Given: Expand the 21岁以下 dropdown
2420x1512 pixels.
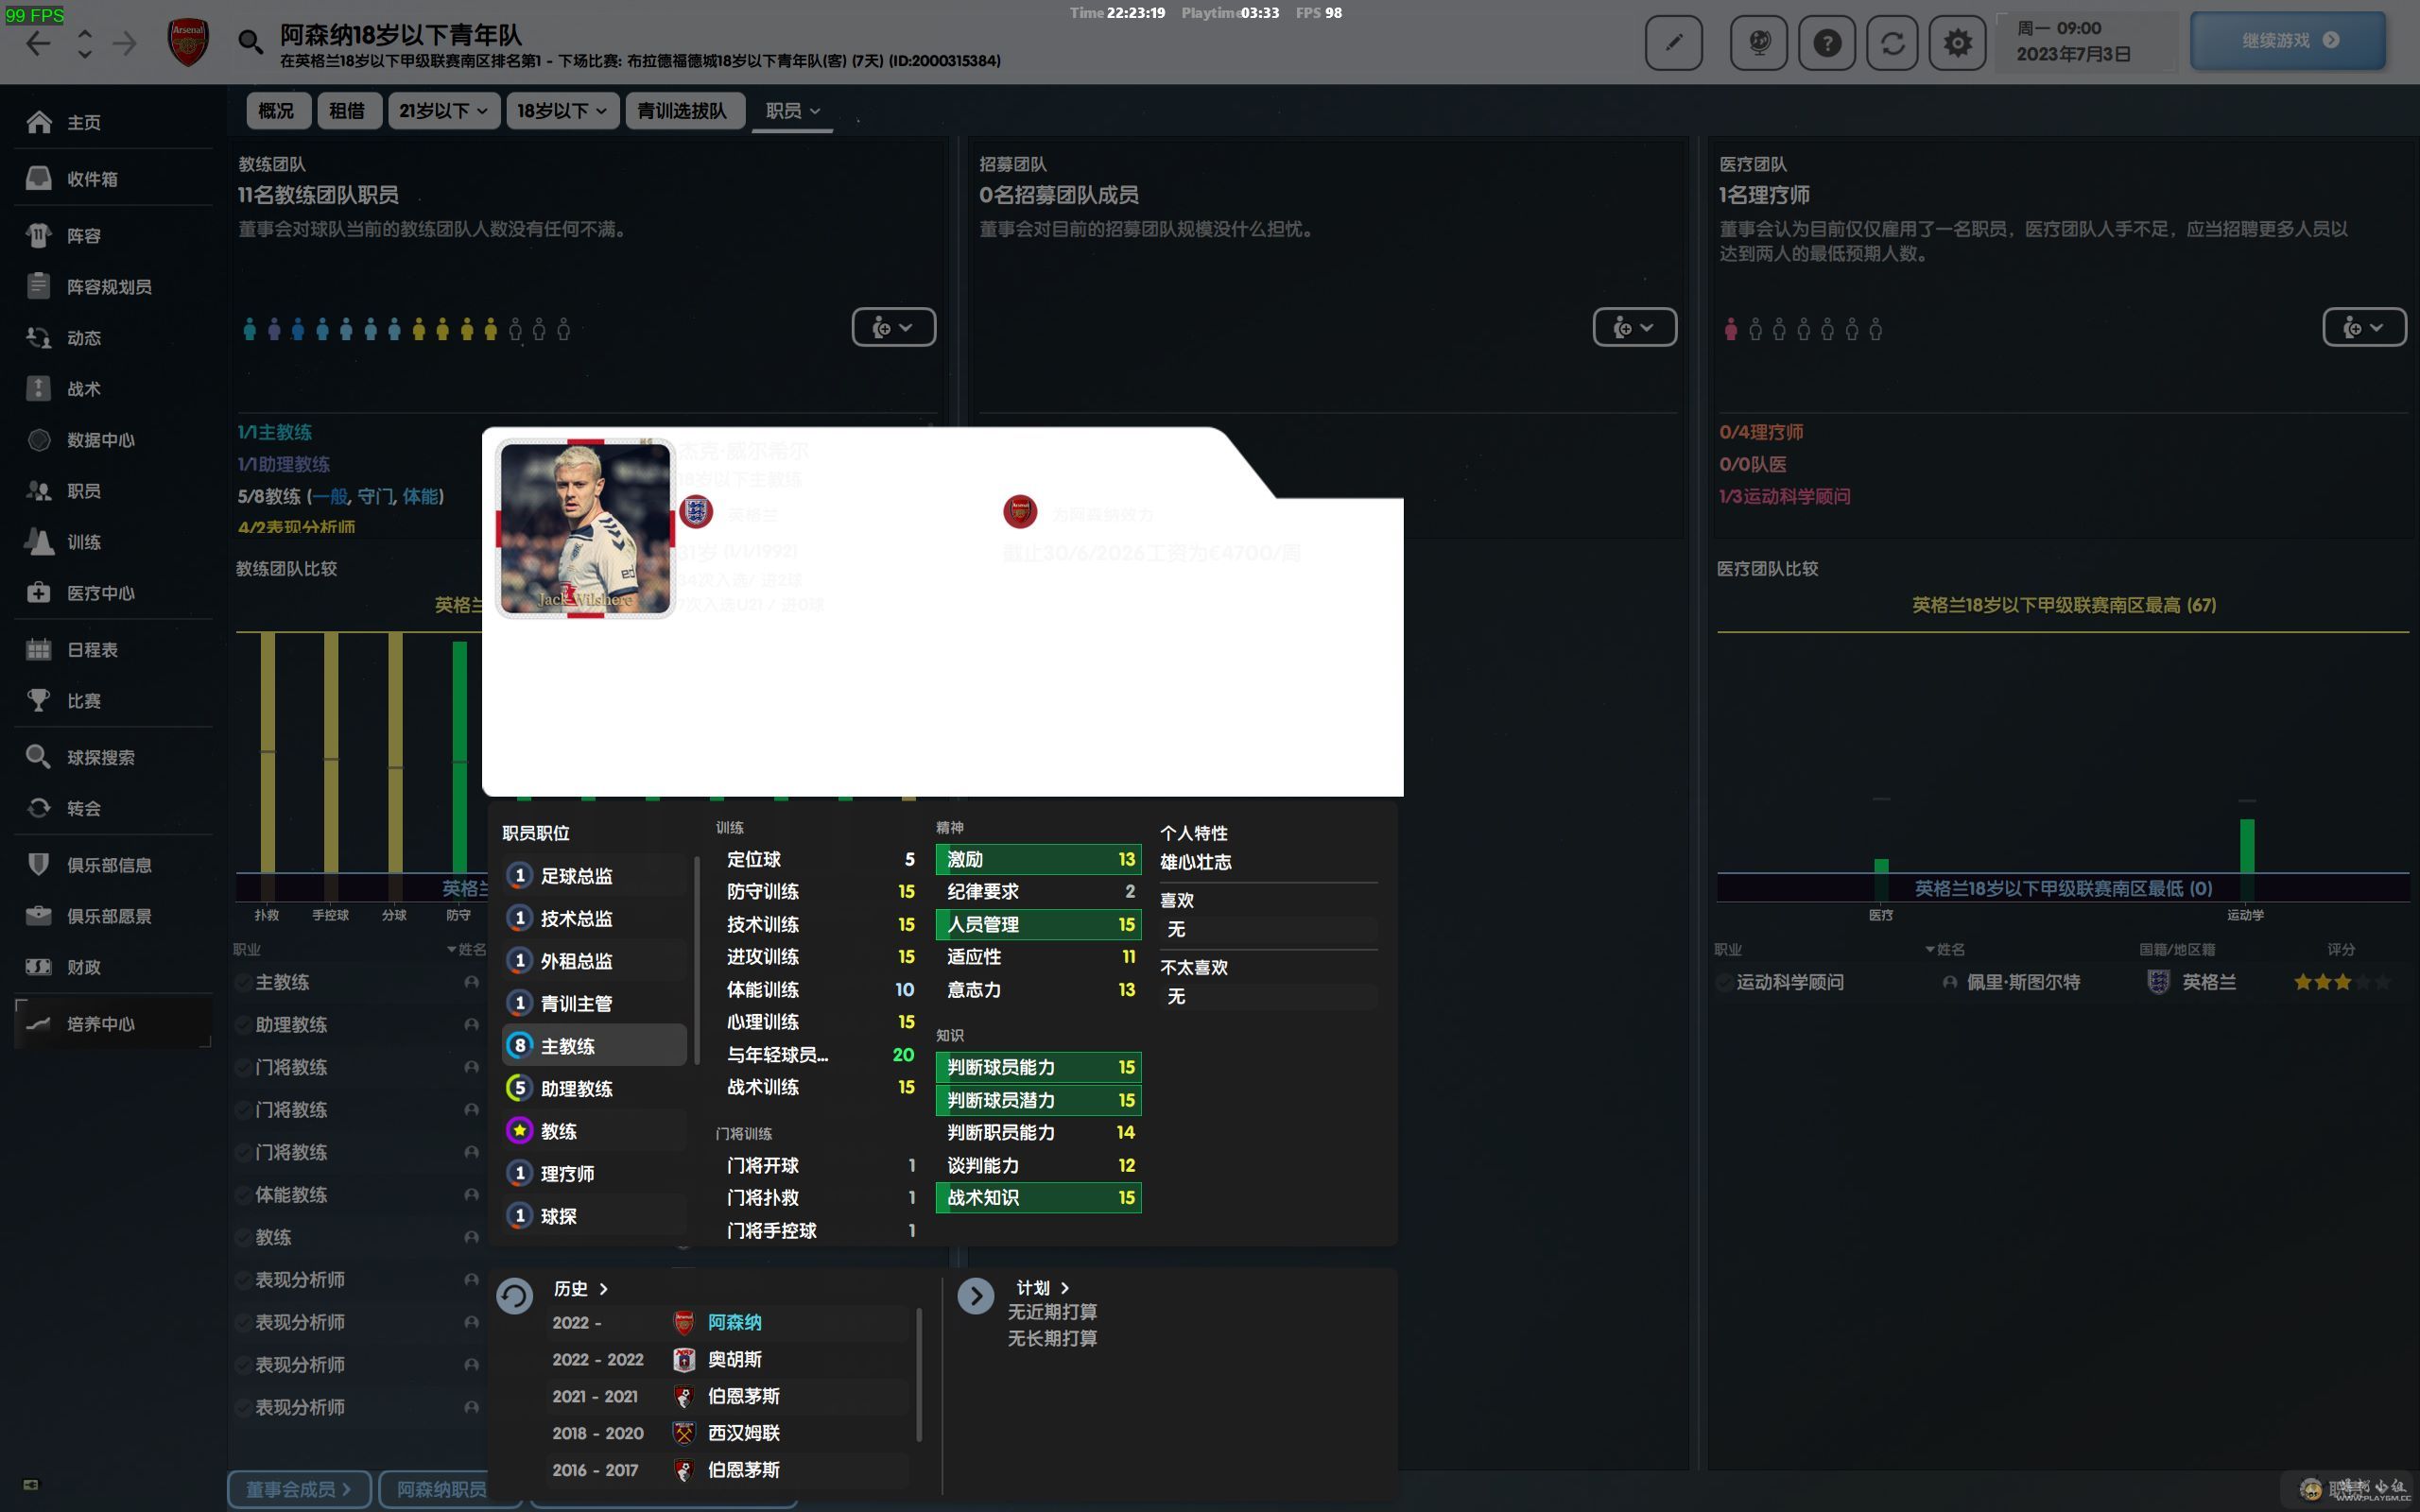Looking at the screenshot, I should tap(442, 111).
